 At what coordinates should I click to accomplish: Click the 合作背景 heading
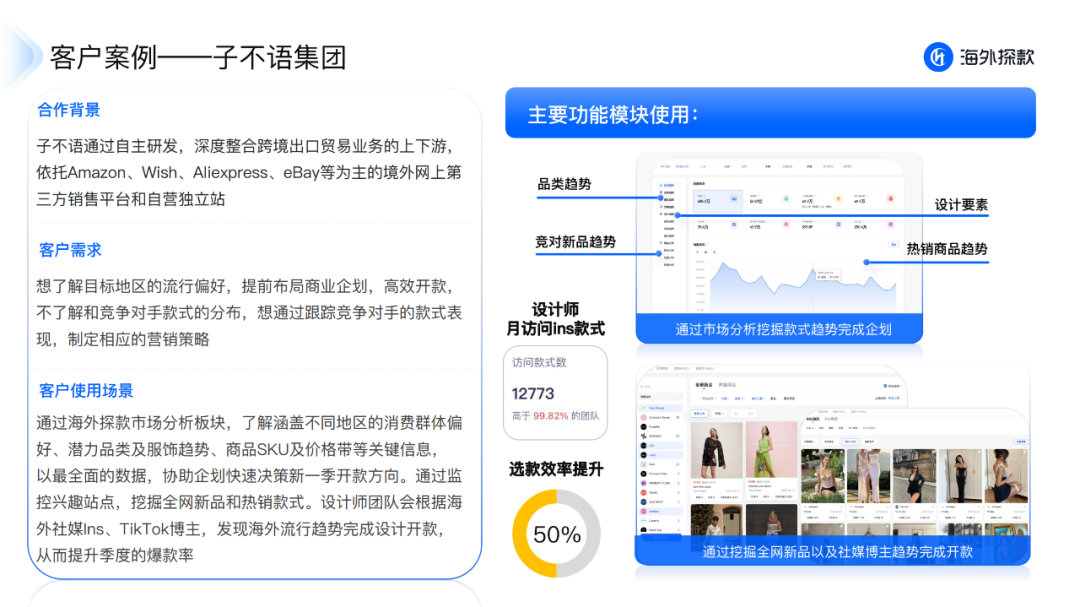click(68, 110)
